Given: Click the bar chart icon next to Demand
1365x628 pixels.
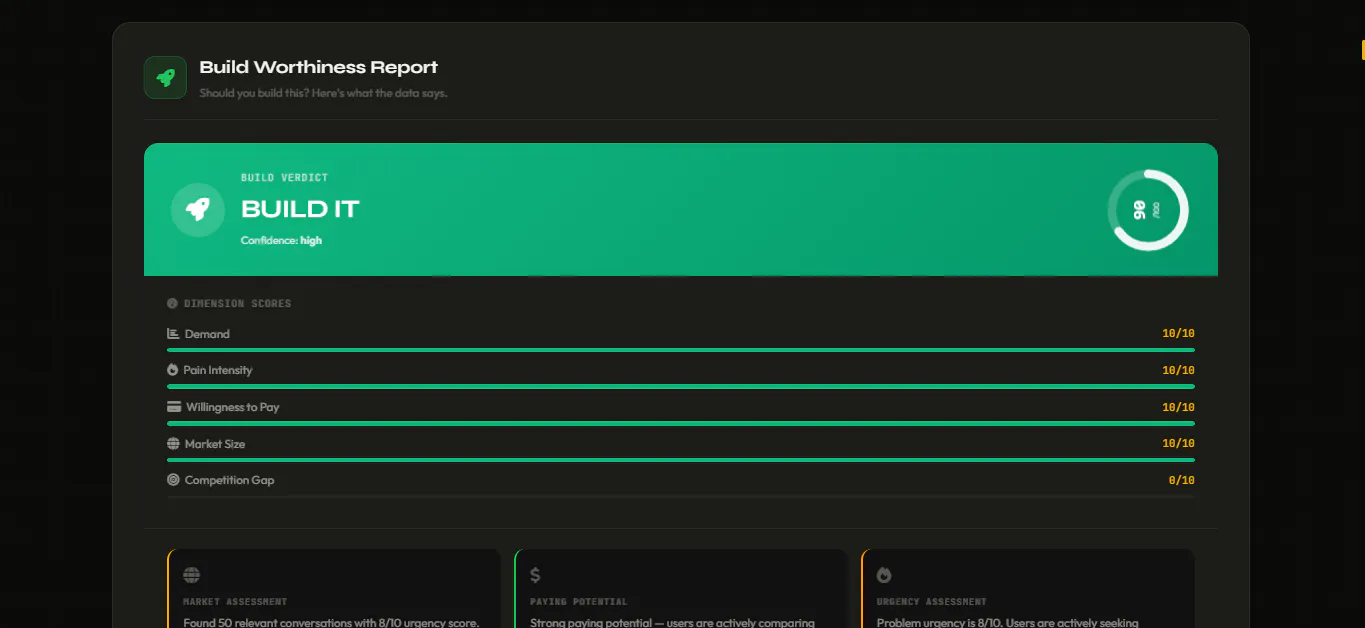Looking at the screenshot, I should 173,334.
